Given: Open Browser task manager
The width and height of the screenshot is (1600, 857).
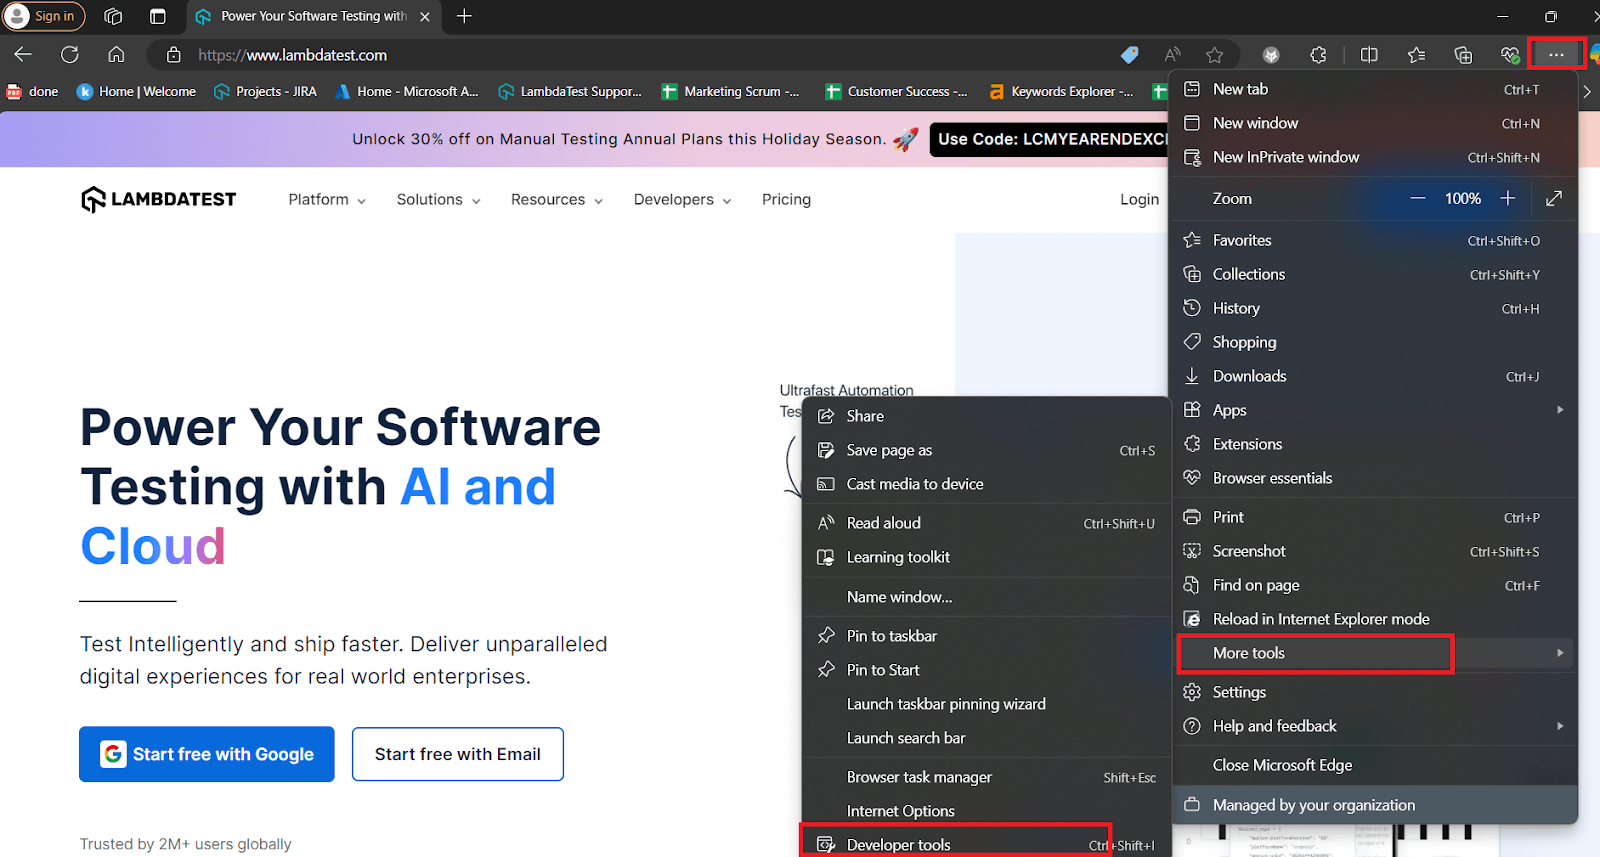Looking at the screenshot, I should coord(986,777).
